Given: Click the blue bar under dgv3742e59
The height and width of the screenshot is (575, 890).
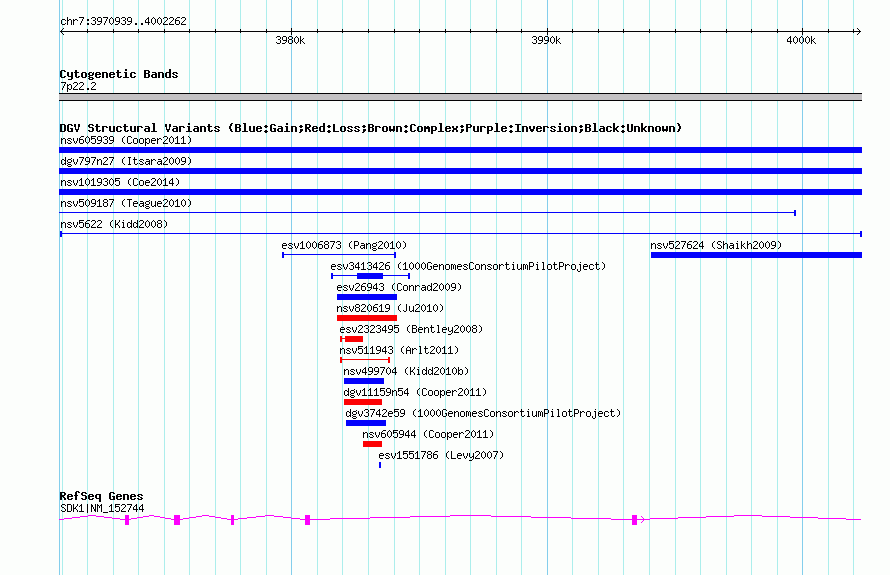Looking at the screenshot, I should click(366, 423).
